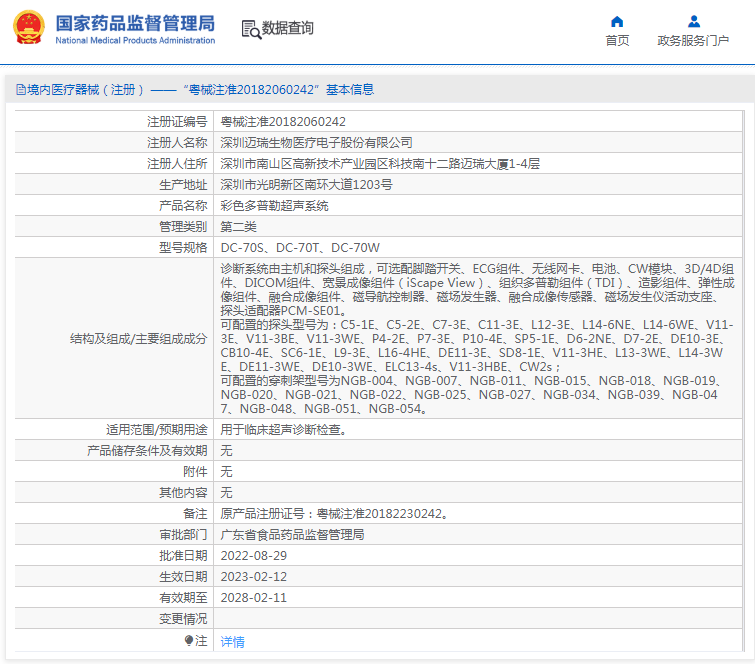Select the 生产地址 label
Viewport: 755px width, 664px height.
coord(183,184)
